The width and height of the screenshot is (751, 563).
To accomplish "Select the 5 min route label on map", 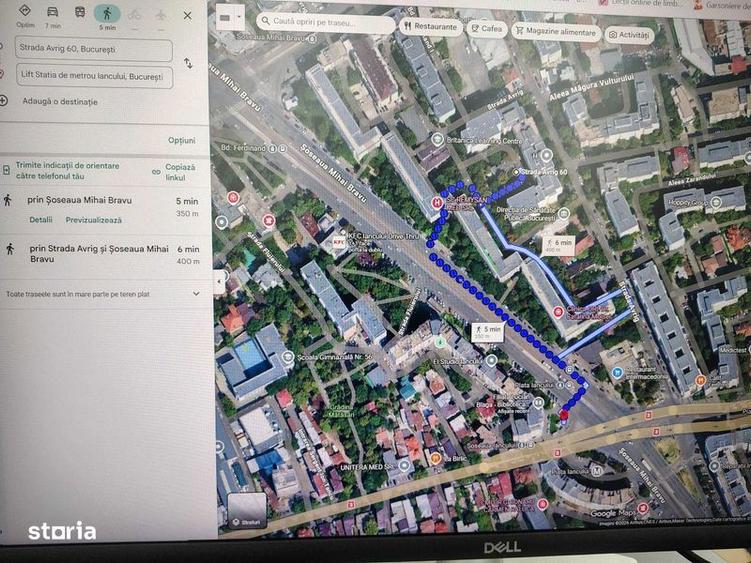I will coord(487,332).
